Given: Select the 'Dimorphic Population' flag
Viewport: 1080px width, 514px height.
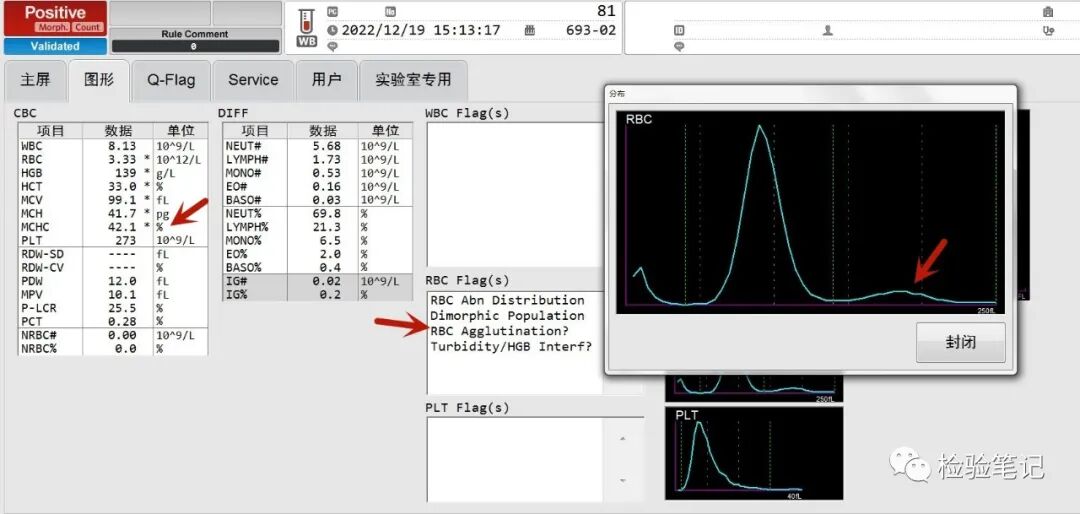Looking at the screenshot, I should click(507, 316).
